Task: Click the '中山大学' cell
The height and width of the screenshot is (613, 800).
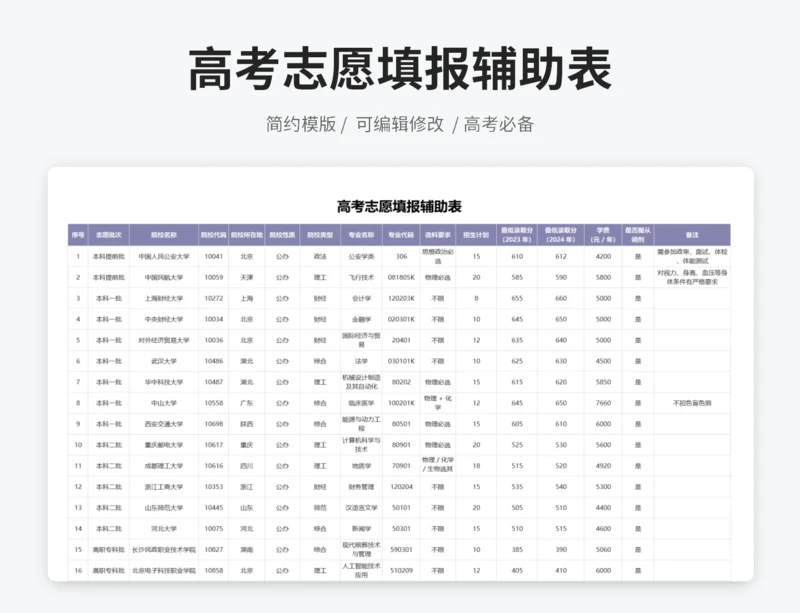Action: (164, 403)
